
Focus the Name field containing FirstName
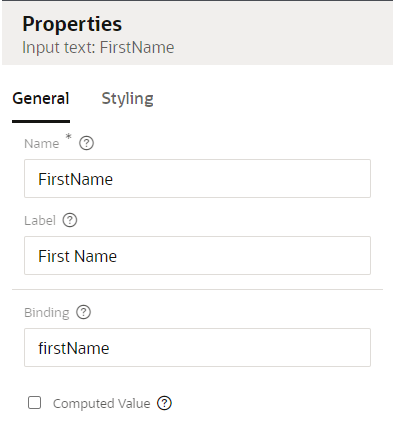(x=197, y=179)
